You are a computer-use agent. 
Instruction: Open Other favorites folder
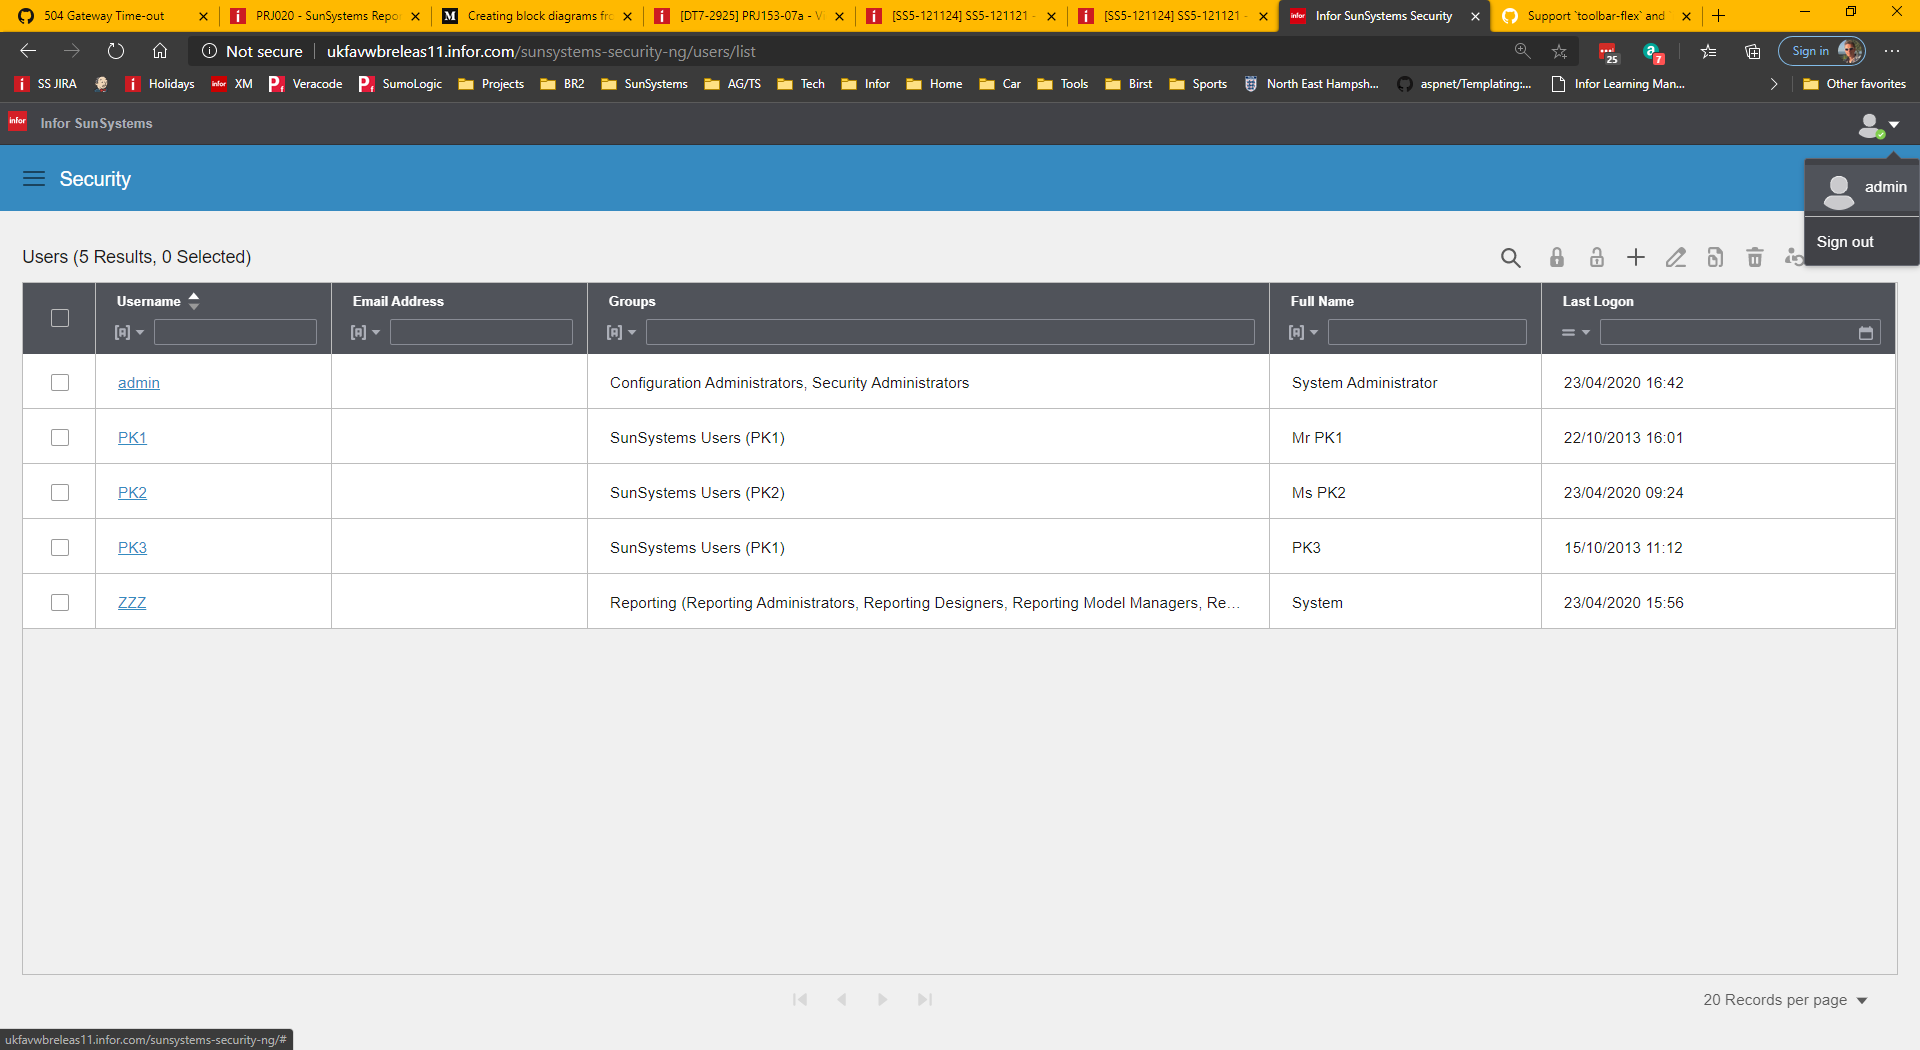pos(1855,84)
